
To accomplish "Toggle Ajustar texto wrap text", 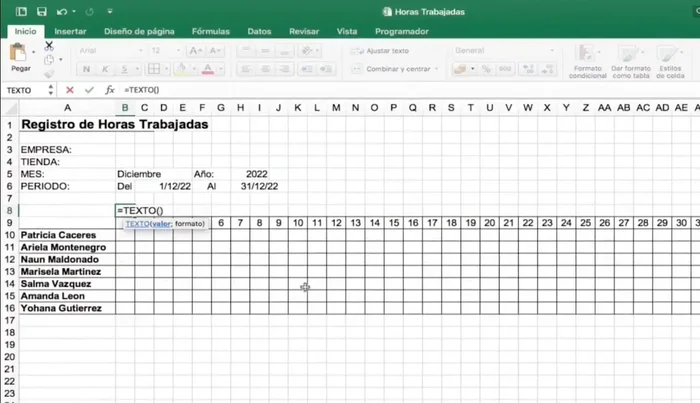I will click(380, 51).
